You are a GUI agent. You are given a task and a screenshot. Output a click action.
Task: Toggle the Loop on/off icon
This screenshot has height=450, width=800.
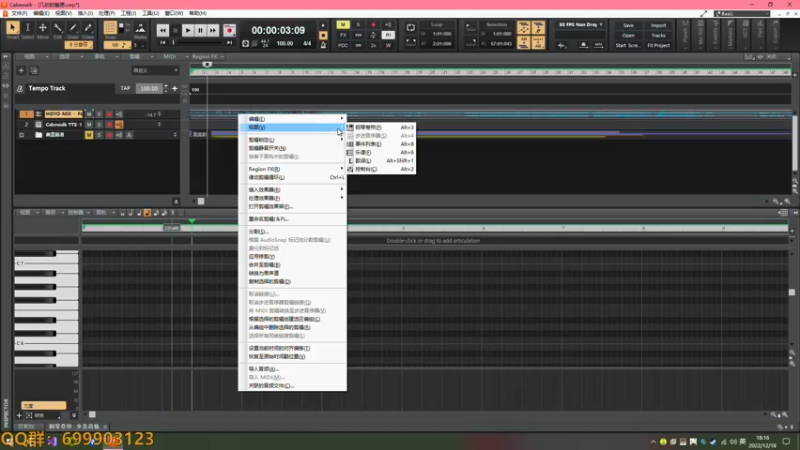coord(411,28)
